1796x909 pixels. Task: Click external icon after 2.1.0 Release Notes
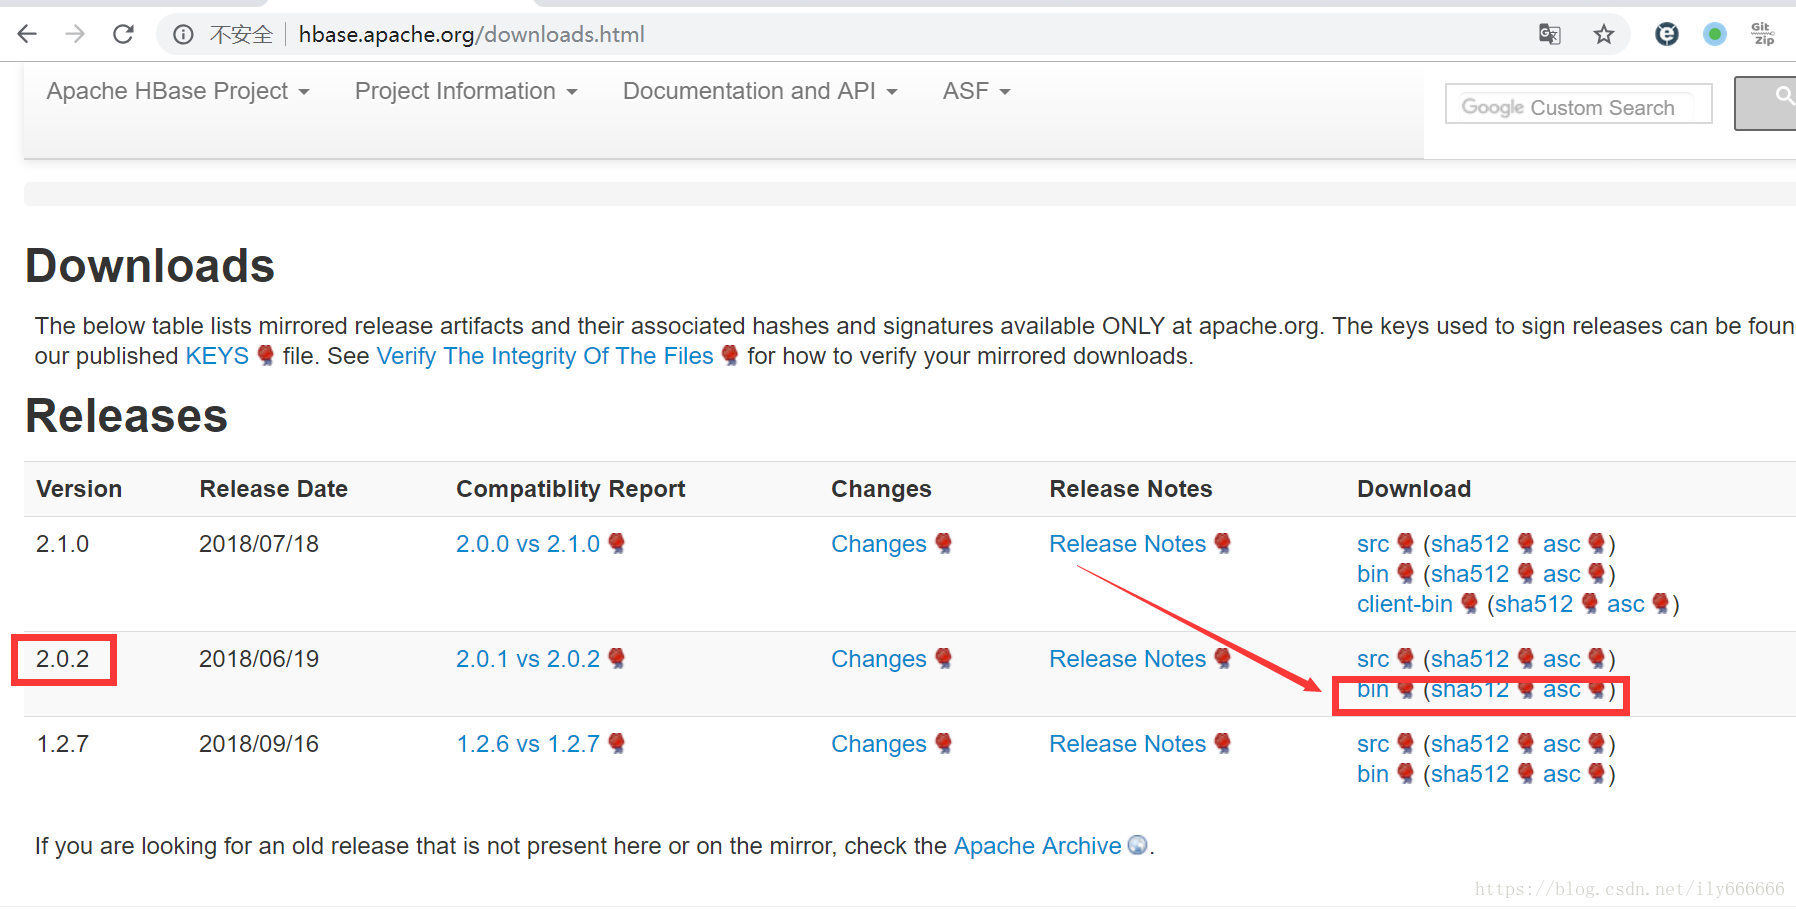(1223, 543)
